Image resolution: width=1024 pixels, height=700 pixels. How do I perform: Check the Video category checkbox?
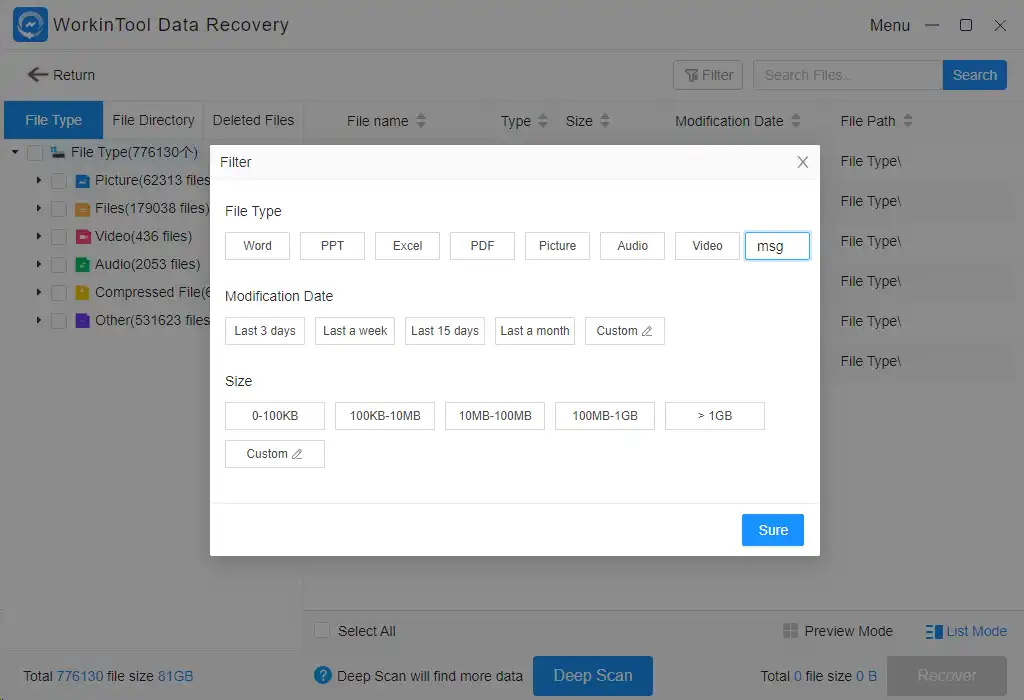point(59,237)
